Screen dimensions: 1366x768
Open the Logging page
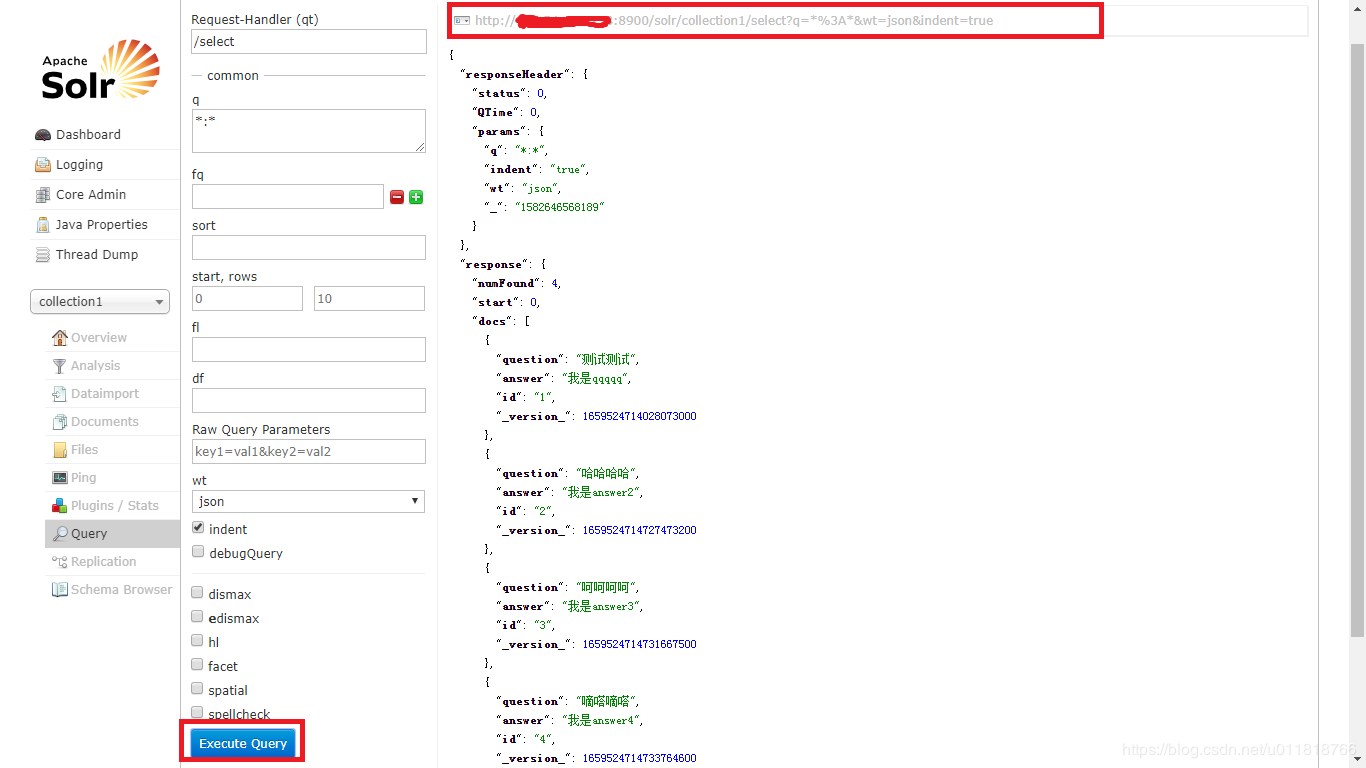[79, 165]
